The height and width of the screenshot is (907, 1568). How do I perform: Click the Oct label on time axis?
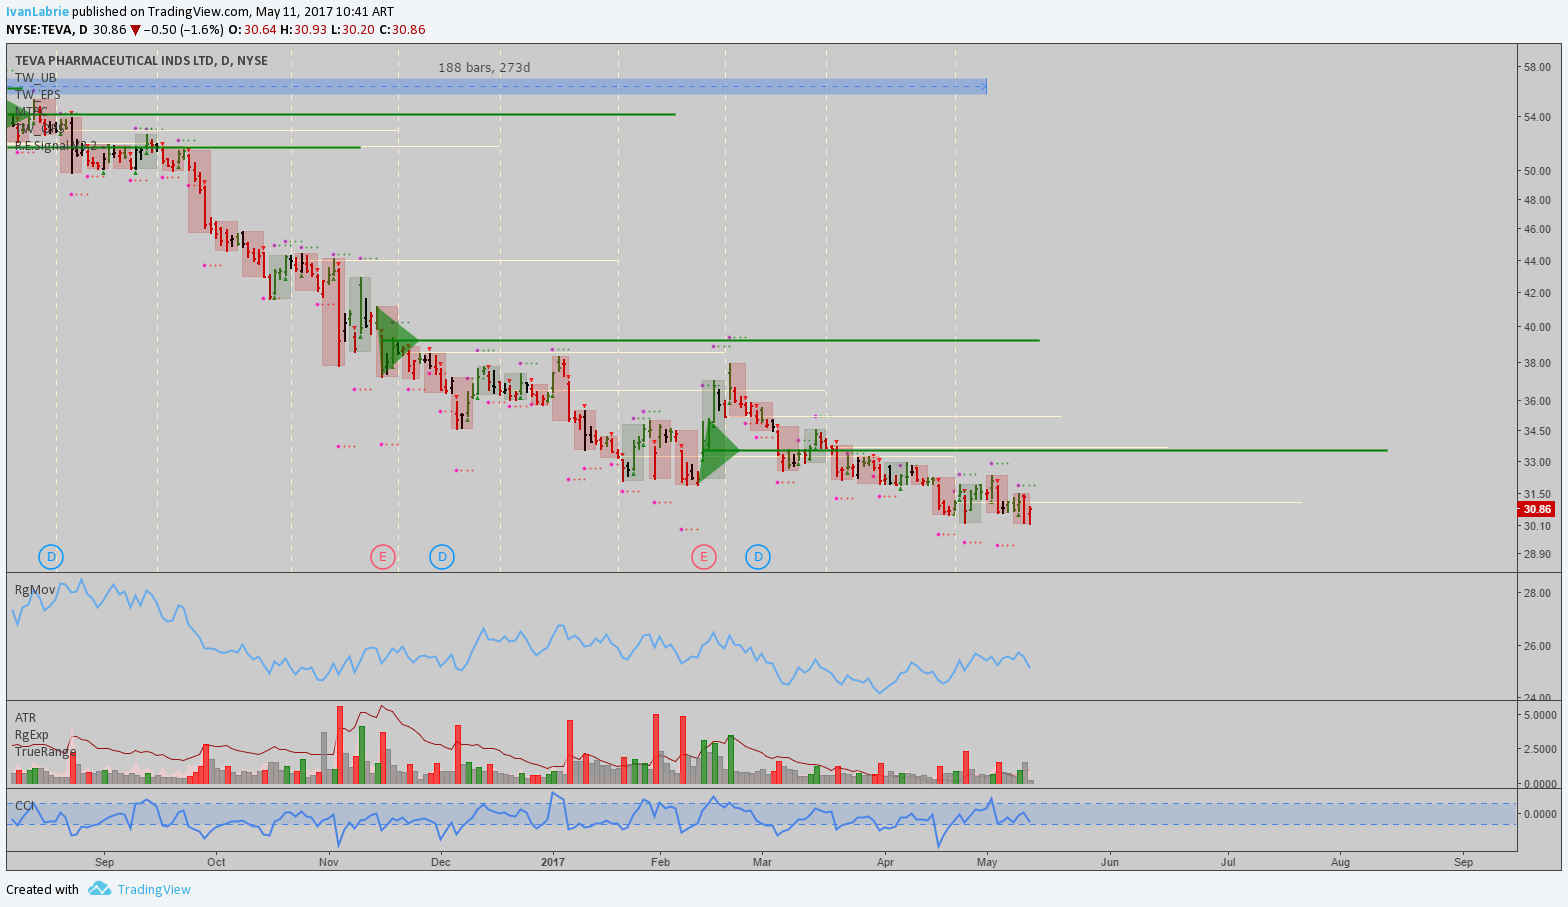(216, 862)
